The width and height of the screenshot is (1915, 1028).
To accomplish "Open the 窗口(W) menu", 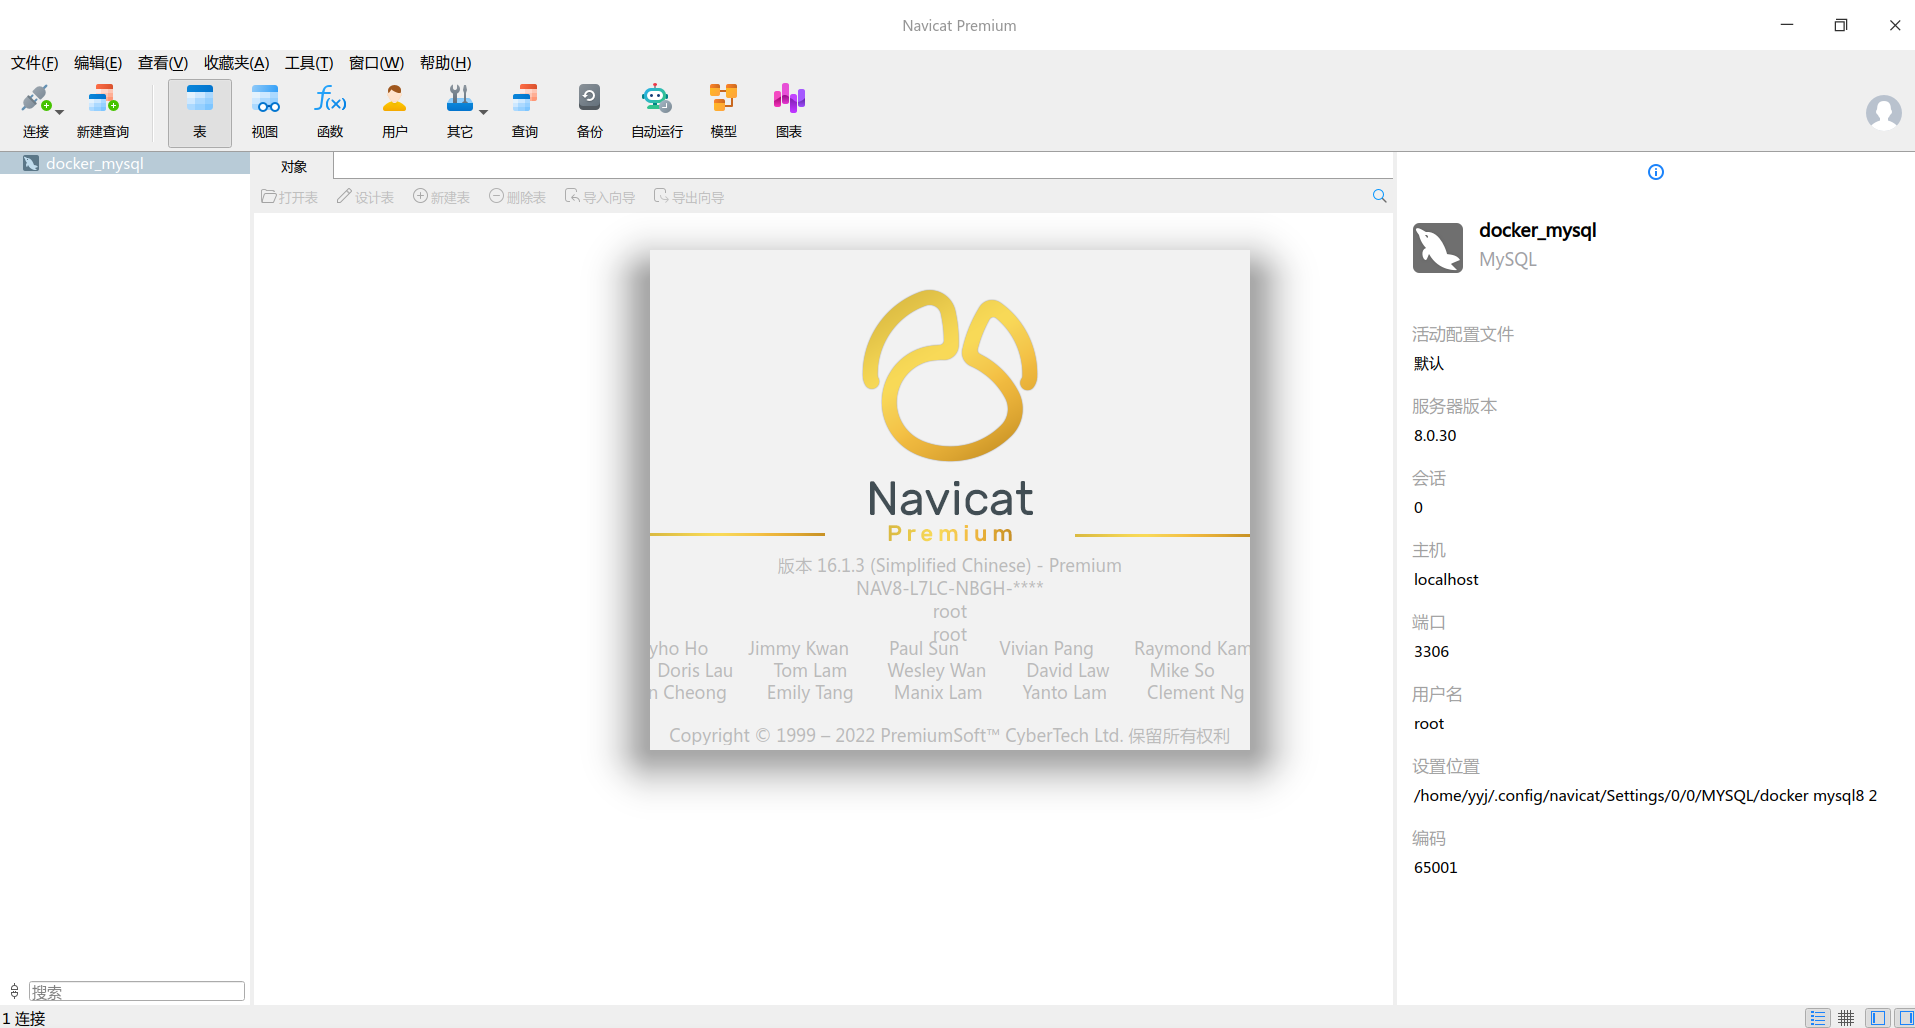I will (x=377, y=63).
